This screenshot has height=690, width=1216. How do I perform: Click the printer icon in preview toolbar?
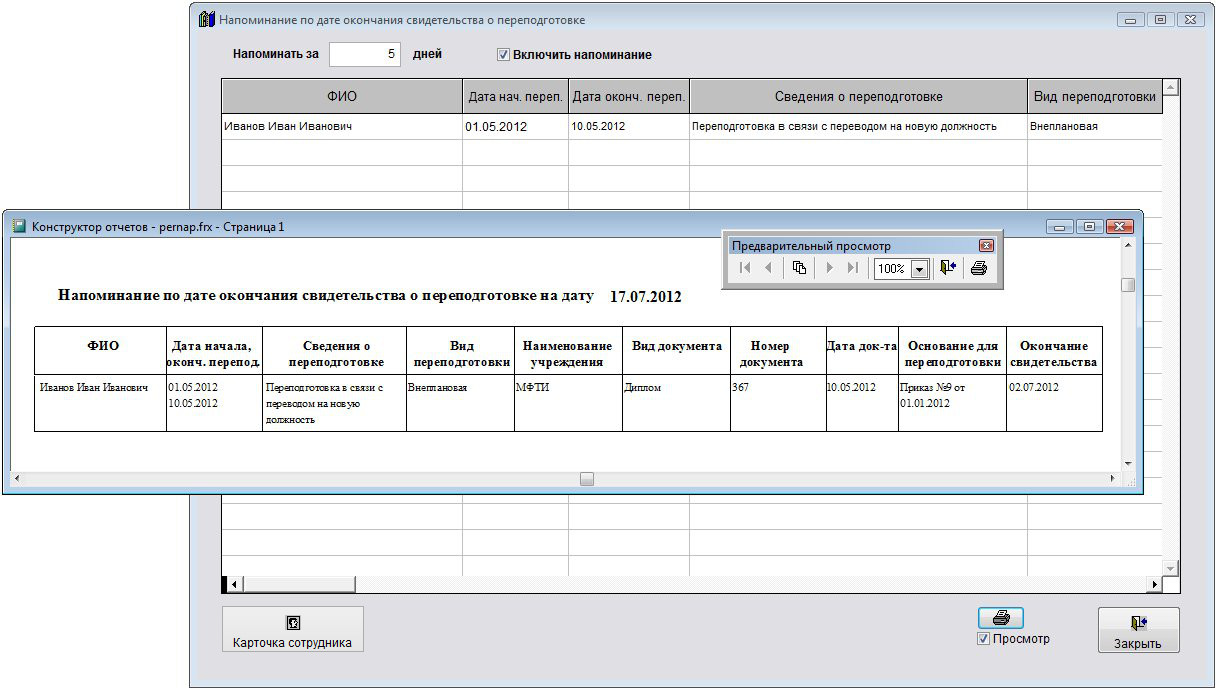pyautogui.click(x=979, y=268)
